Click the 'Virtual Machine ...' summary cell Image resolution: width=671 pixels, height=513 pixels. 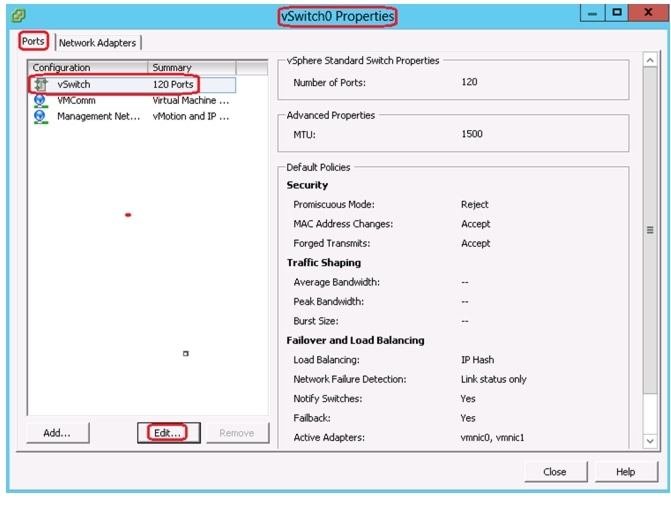point(191,101)
